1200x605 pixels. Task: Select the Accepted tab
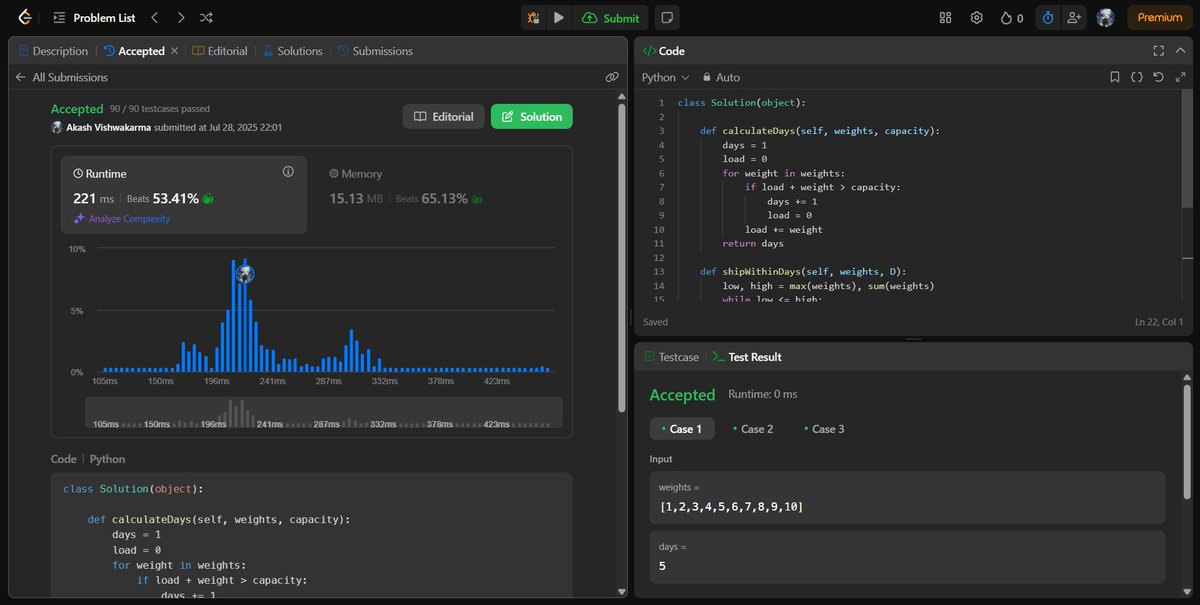pos(135,51)
